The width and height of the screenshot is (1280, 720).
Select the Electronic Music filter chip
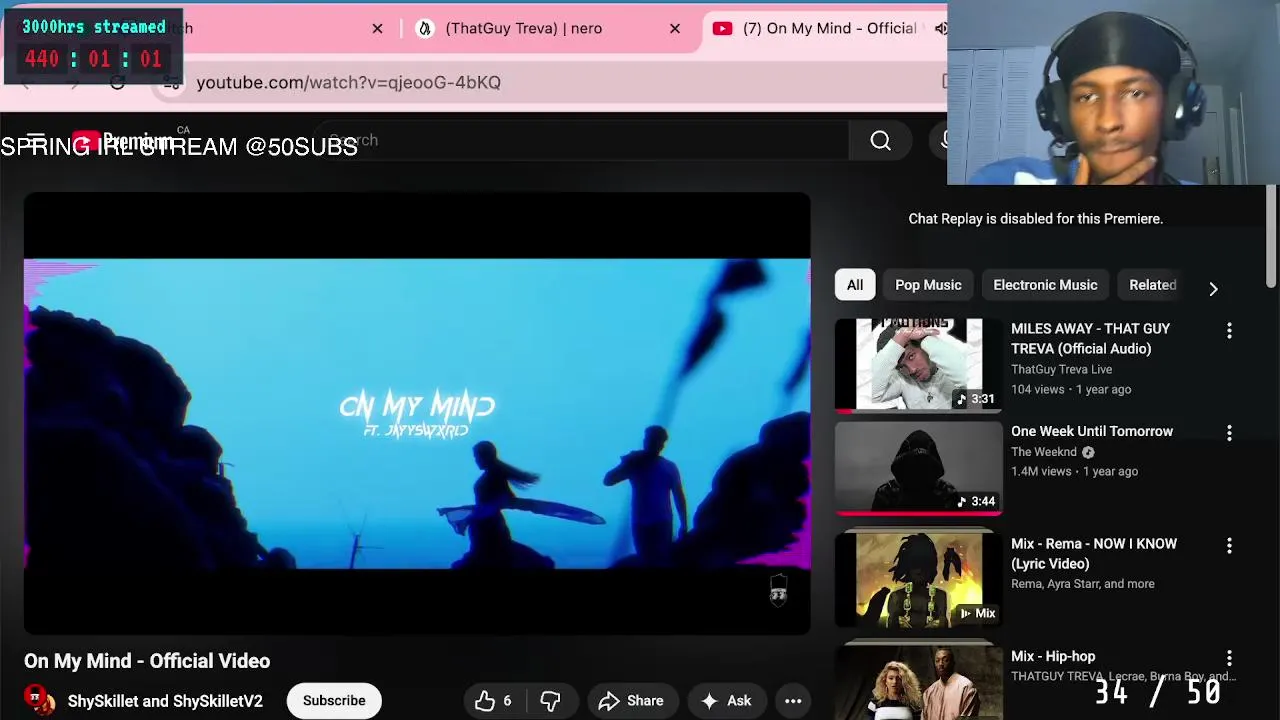1045,285
